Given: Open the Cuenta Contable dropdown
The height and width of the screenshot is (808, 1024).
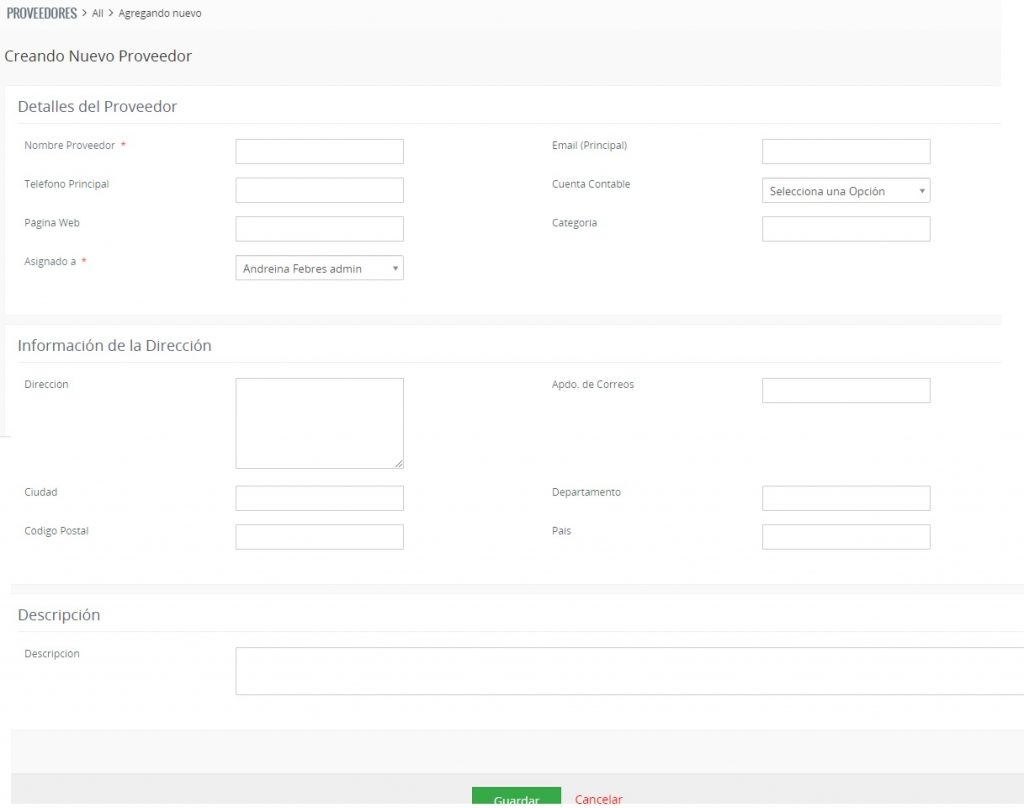Looking at the screenshot, I should (x=846, y=191).
